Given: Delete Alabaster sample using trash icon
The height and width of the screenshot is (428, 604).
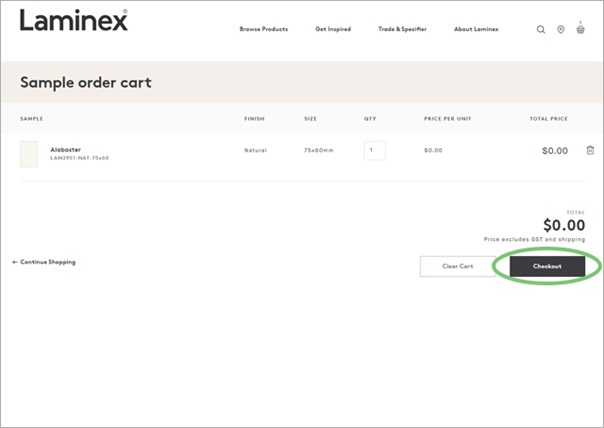Looking at the screenshot, I should (x=590, y=151).
